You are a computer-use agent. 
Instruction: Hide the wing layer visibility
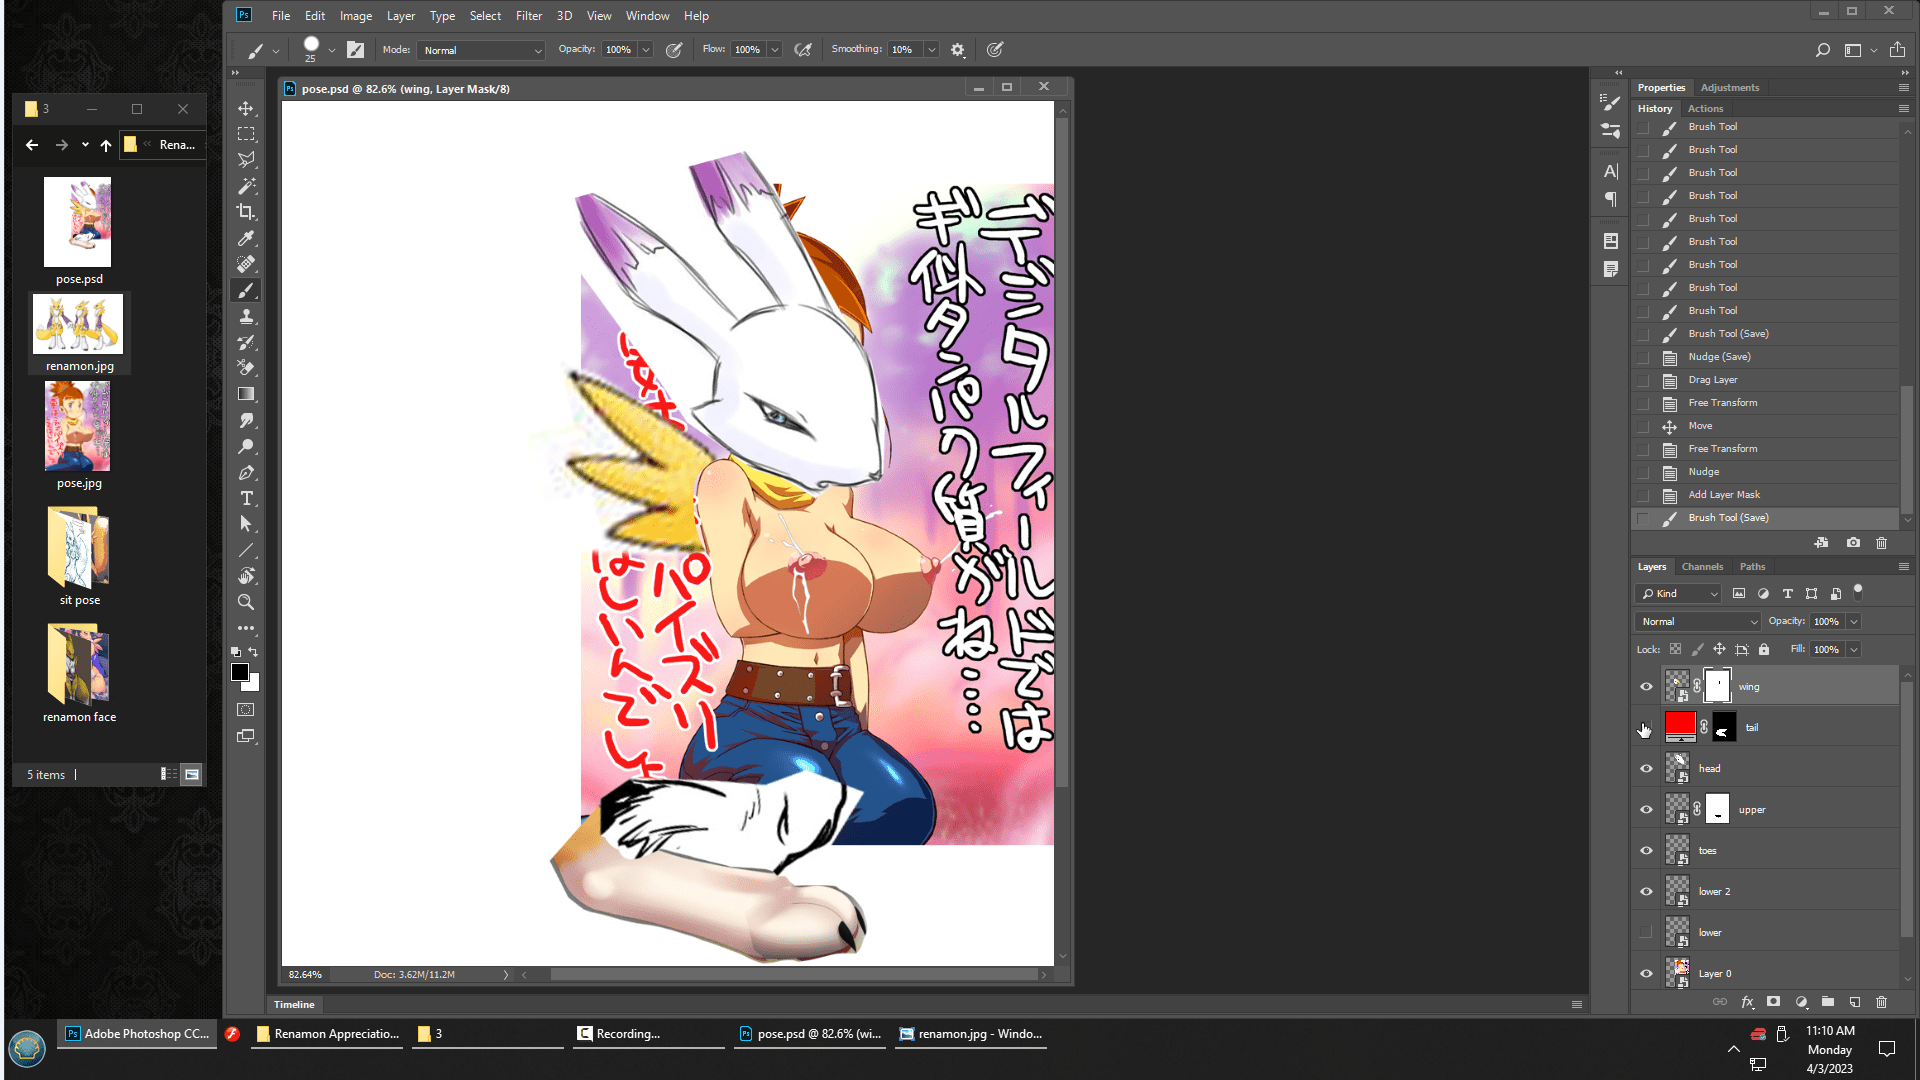[1646, 687]
